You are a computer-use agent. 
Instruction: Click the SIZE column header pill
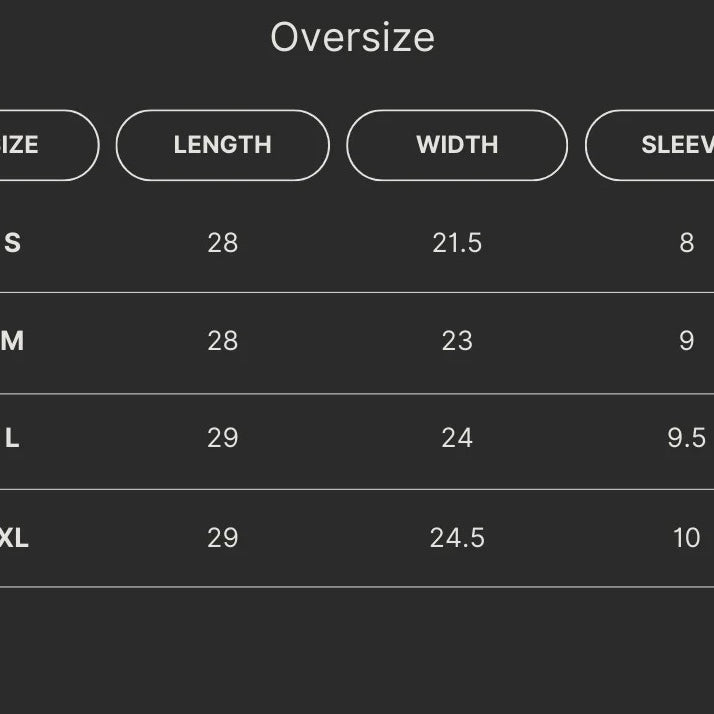(40, 145)
